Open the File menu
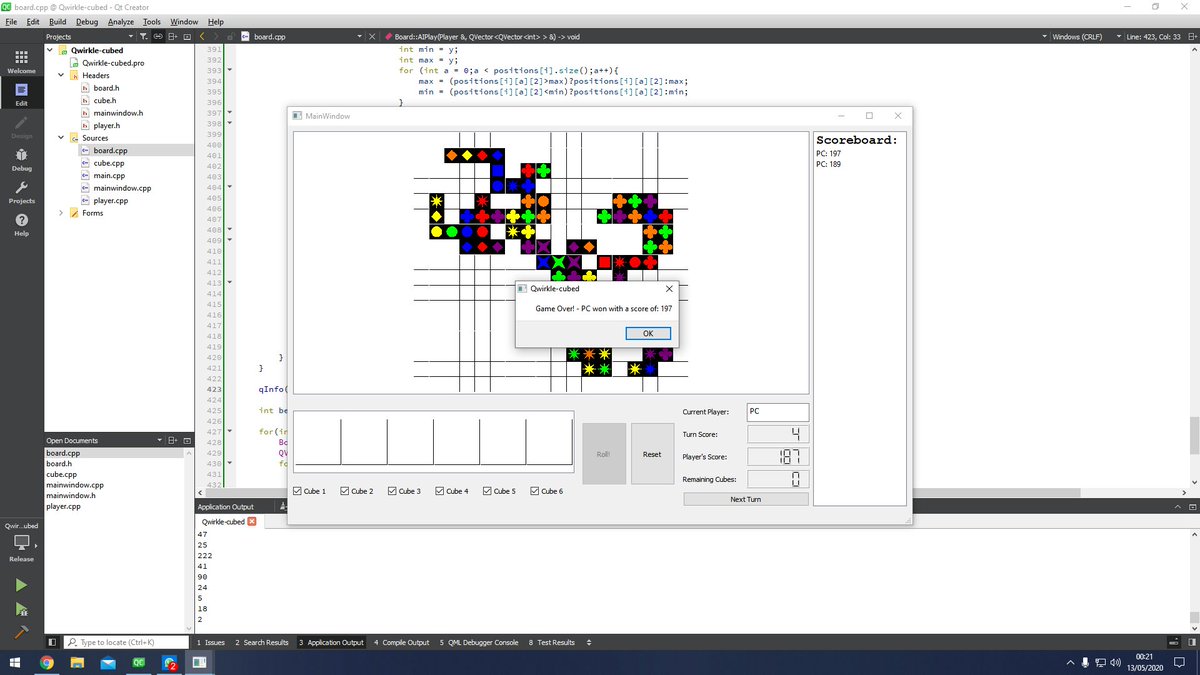 pyautogui.click(x=11, y=21)
